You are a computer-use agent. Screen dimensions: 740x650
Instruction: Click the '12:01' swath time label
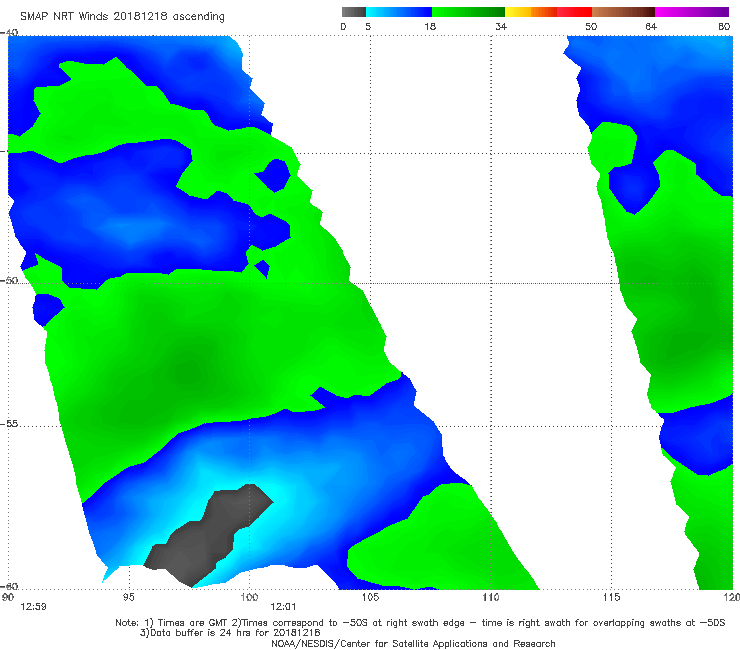(x=283, y=607)
